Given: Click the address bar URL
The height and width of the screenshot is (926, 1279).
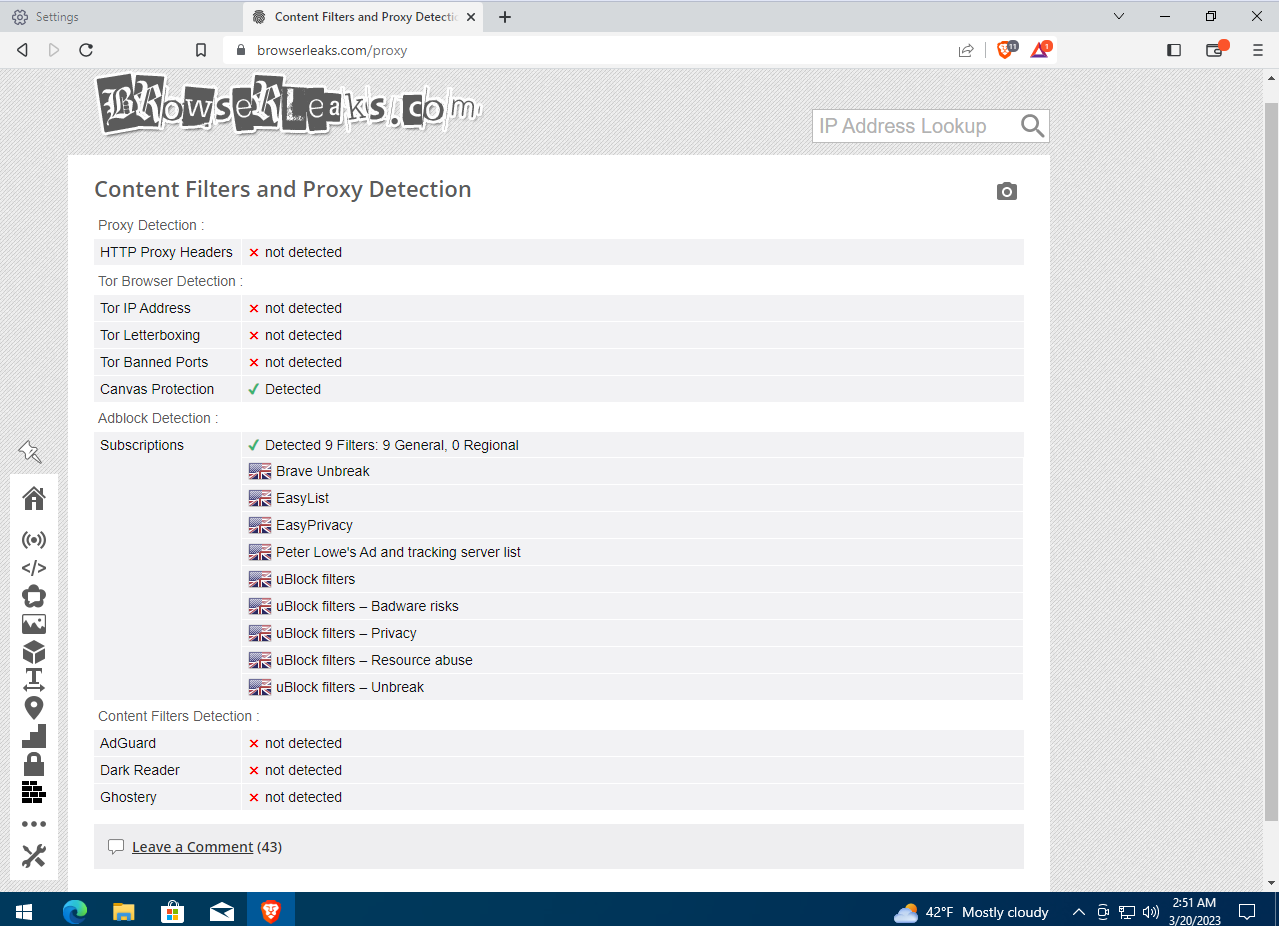Looking at the screenshot, I should click(x=332, y=50).
